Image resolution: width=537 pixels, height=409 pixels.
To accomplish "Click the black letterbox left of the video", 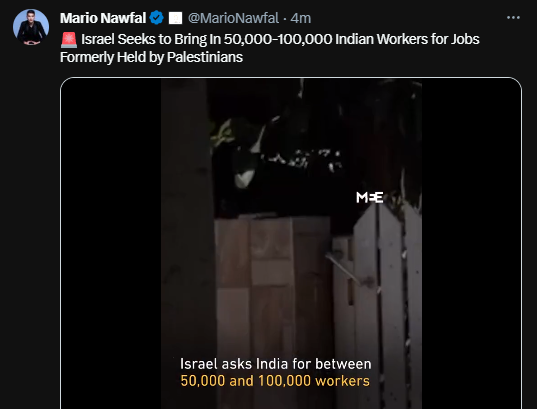I will point(111,243).
